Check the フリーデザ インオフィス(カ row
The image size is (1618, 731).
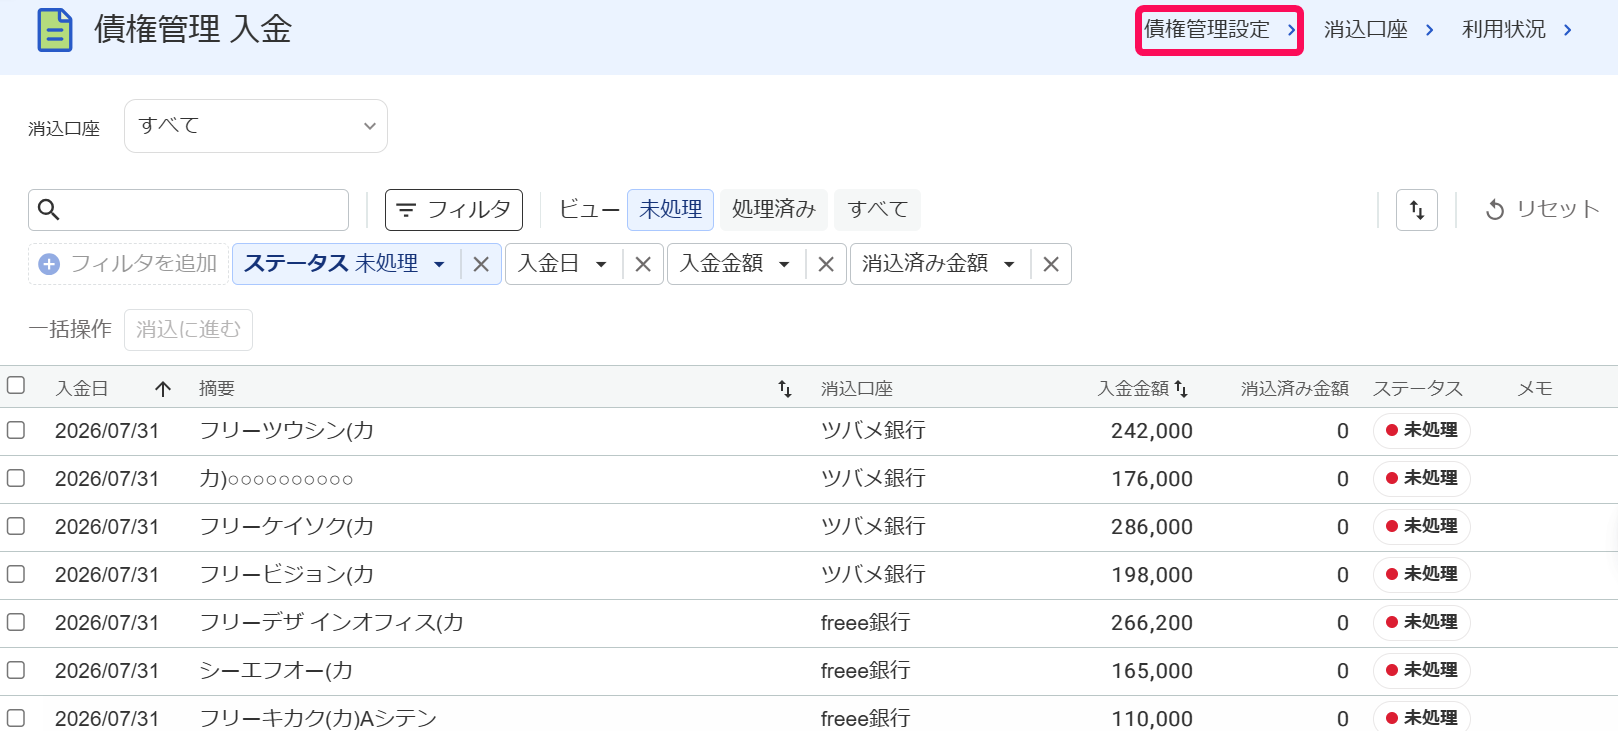point(16,622)
